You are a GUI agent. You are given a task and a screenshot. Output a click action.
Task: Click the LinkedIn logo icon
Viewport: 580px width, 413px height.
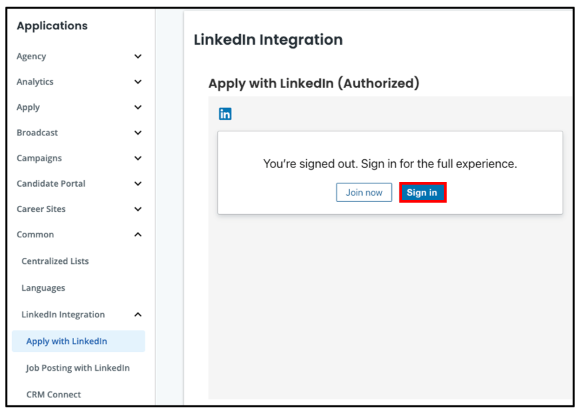pos(225,114)
